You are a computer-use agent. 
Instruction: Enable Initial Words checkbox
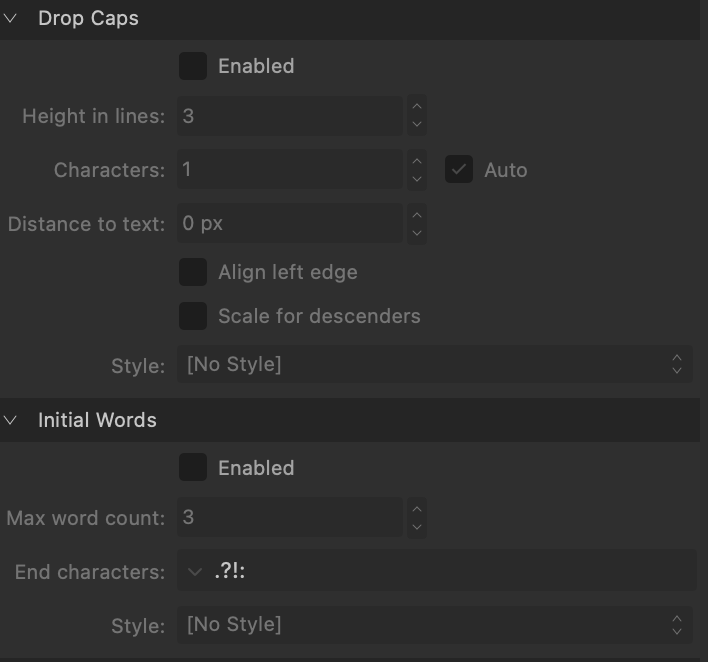[193, 468]
